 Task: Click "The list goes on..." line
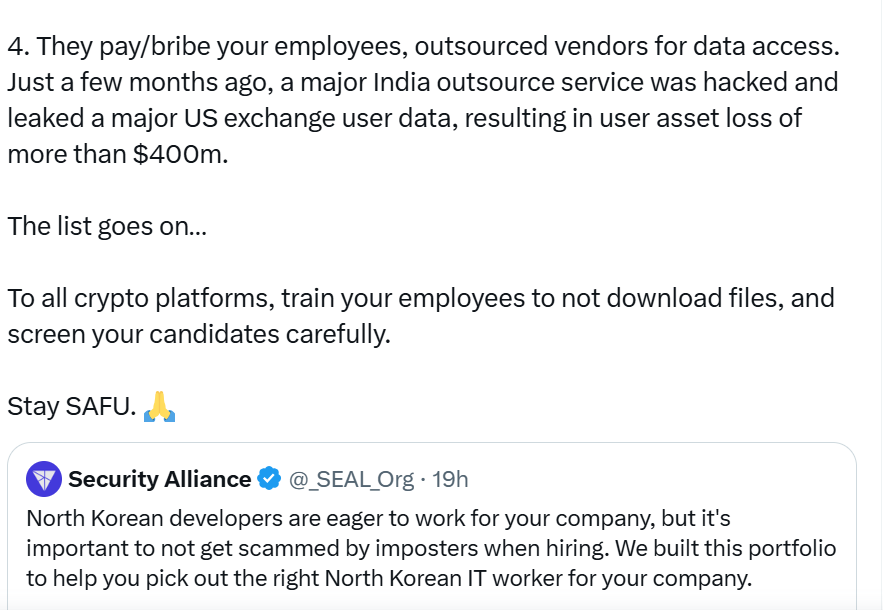coord(107,226)
